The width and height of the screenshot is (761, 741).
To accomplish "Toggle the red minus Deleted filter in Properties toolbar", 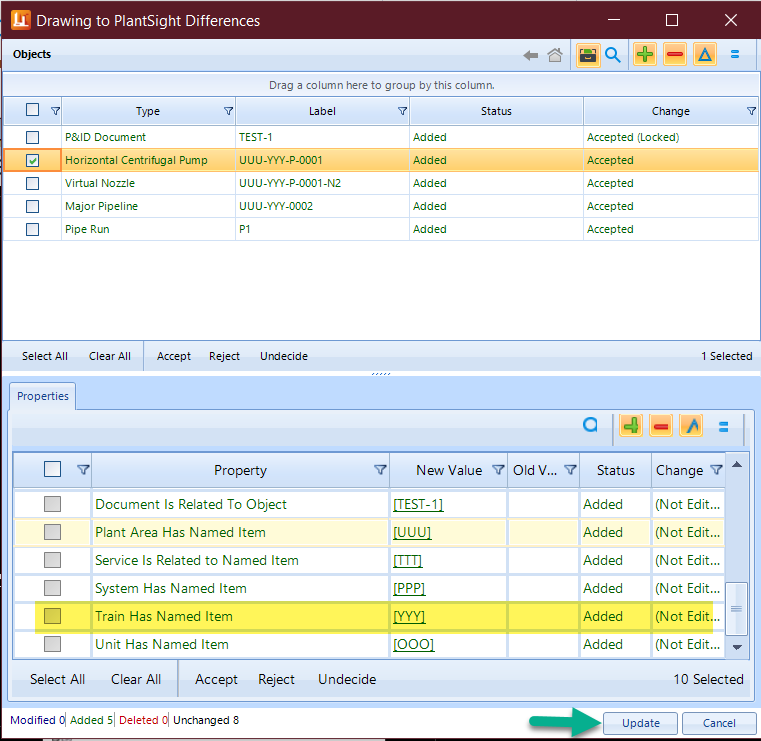I will point(661,426).
